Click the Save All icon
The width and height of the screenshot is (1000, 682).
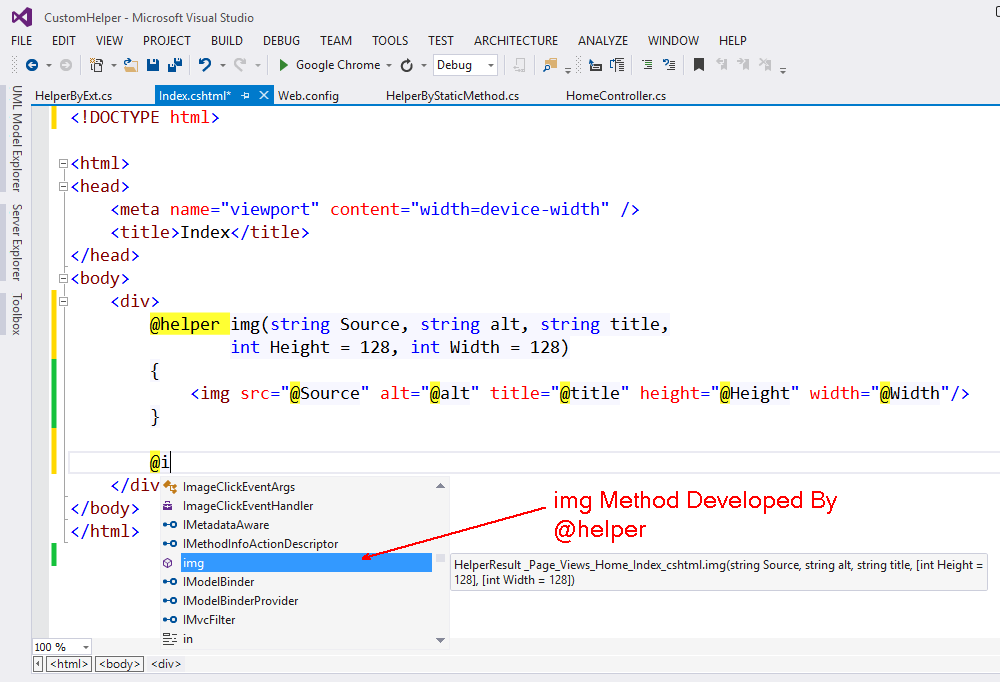coord(175,65)
